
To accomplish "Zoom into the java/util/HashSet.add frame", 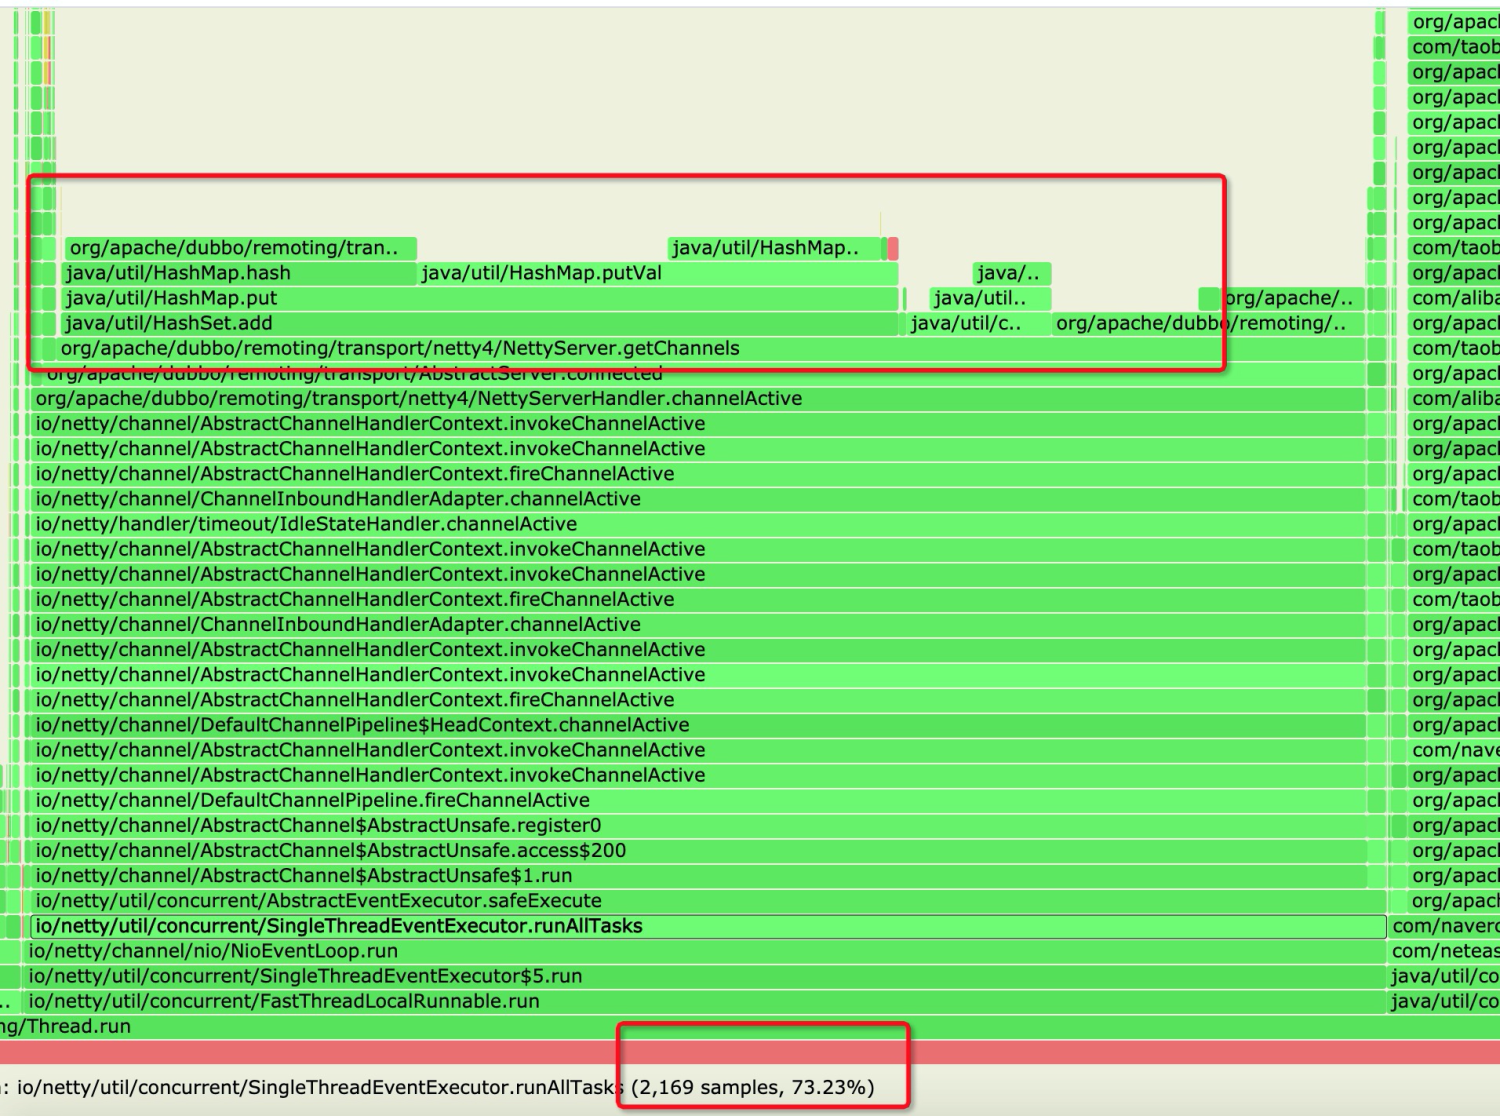I will (x=478, y=323).
